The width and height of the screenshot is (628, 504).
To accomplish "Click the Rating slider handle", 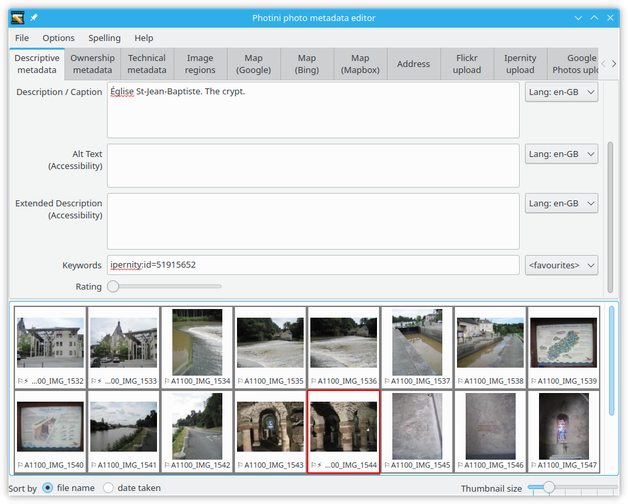I will pyautogui.click(x=113, y=286).
